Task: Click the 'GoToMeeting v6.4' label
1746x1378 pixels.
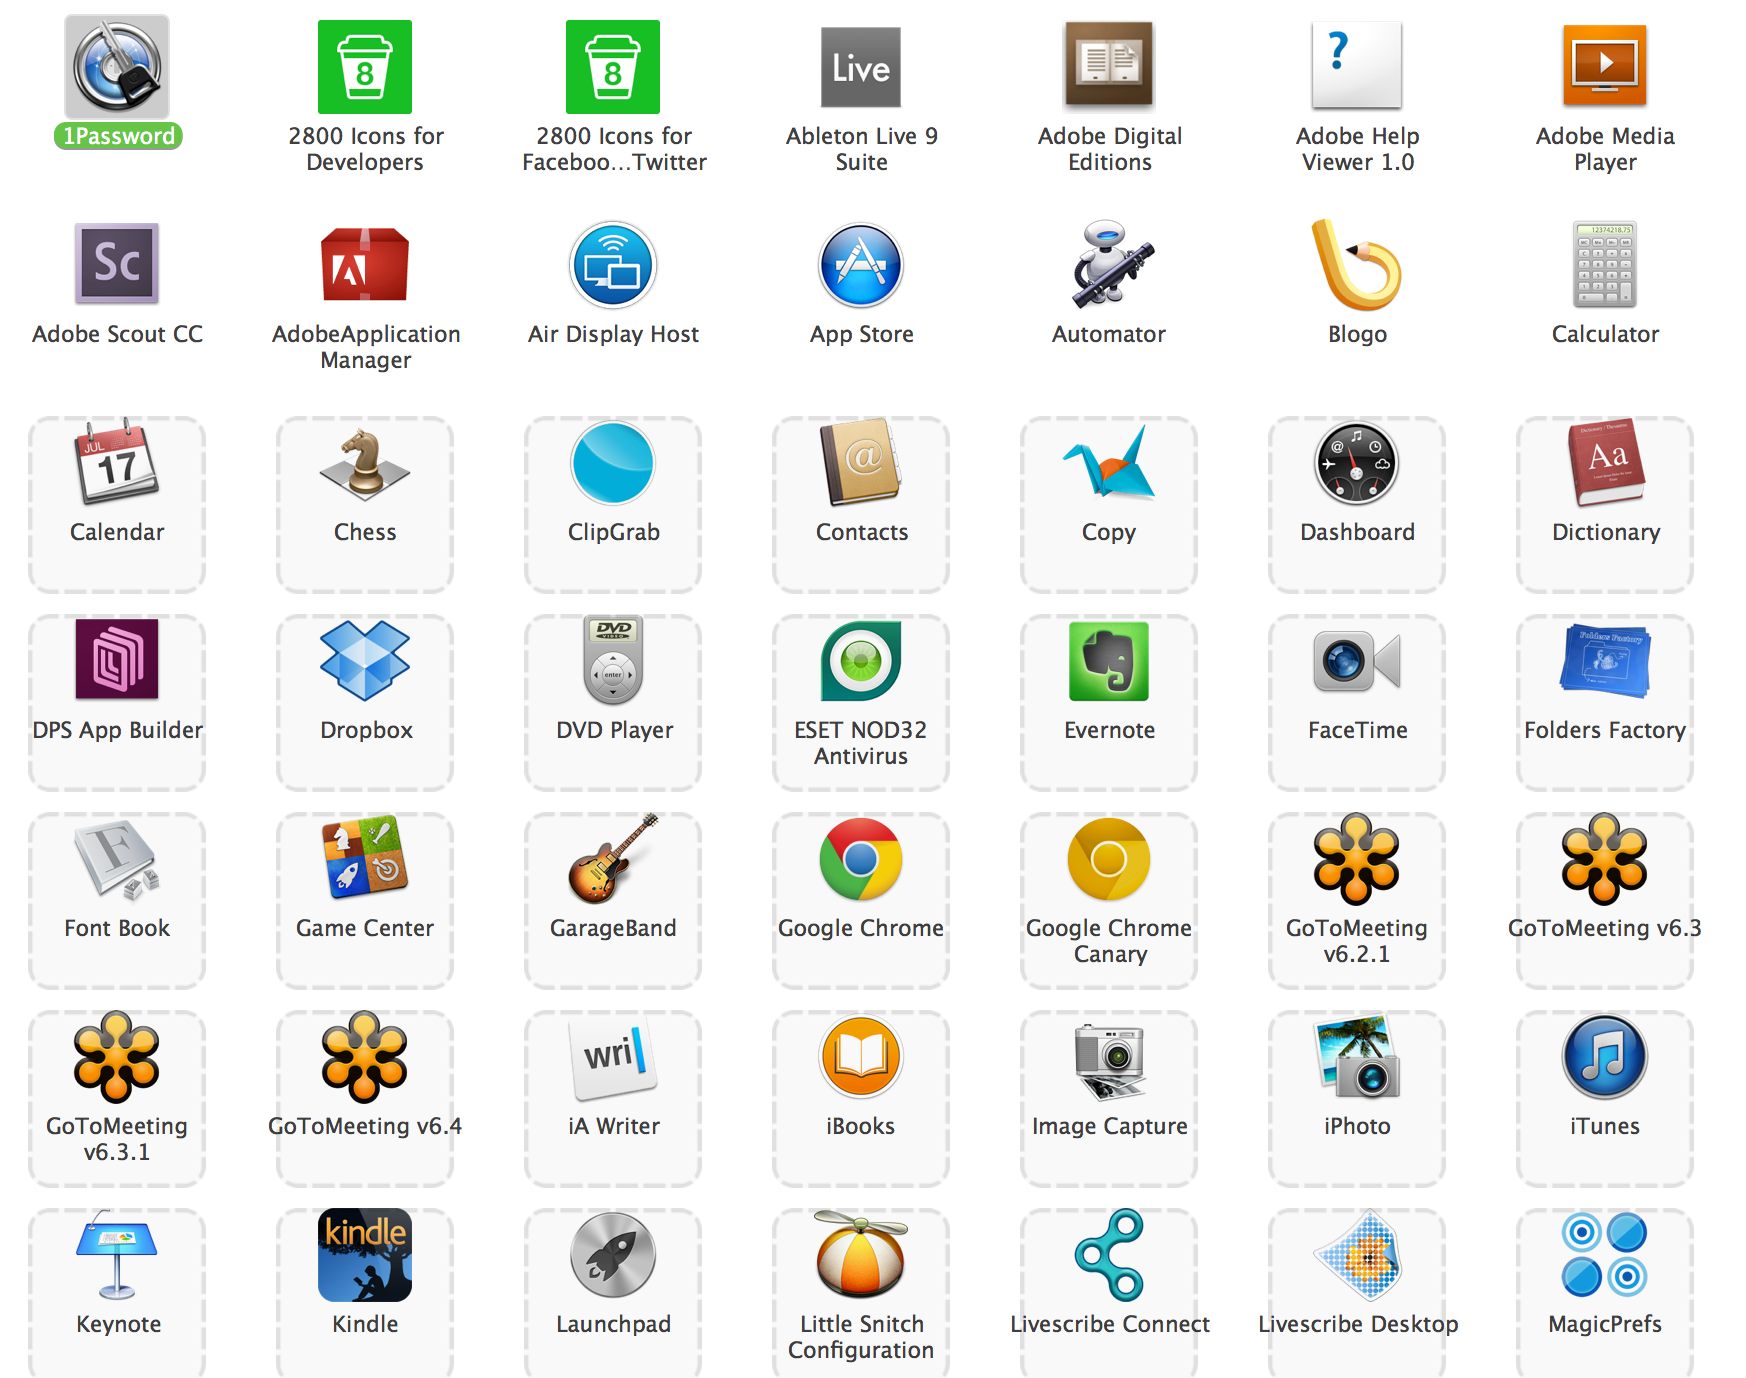Action: [x=365, y=1126]
